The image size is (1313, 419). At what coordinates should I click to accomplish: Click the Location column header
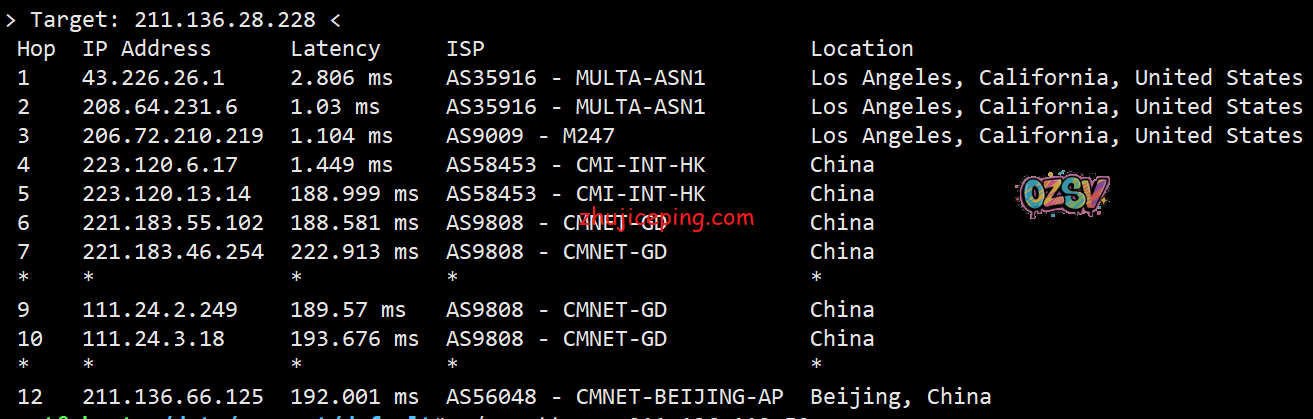coord(861,49)
